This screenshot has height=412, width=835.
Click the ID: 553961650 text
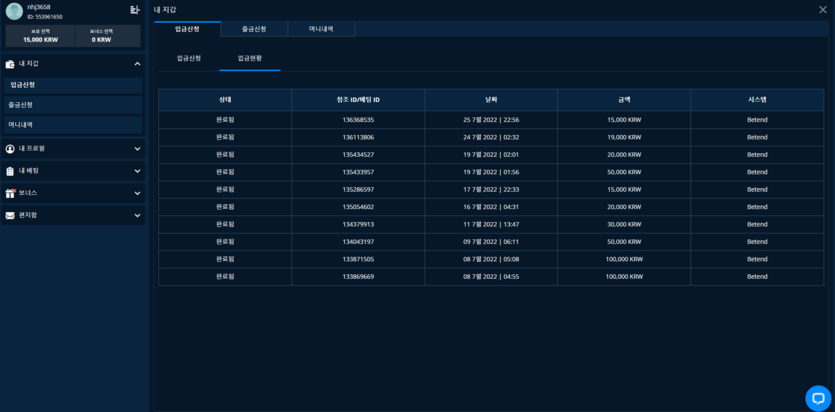45,17
